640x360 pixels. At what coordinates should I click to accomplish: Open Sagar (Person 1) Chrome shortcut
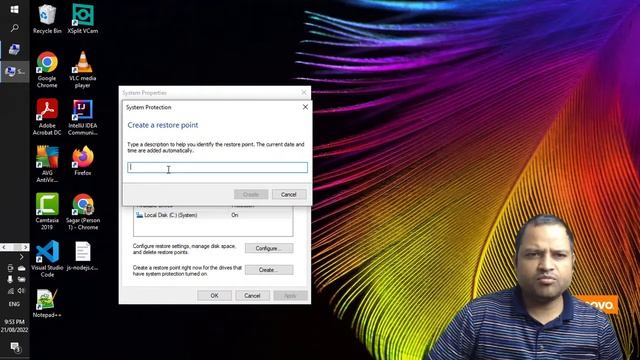(x=82, y=211)
